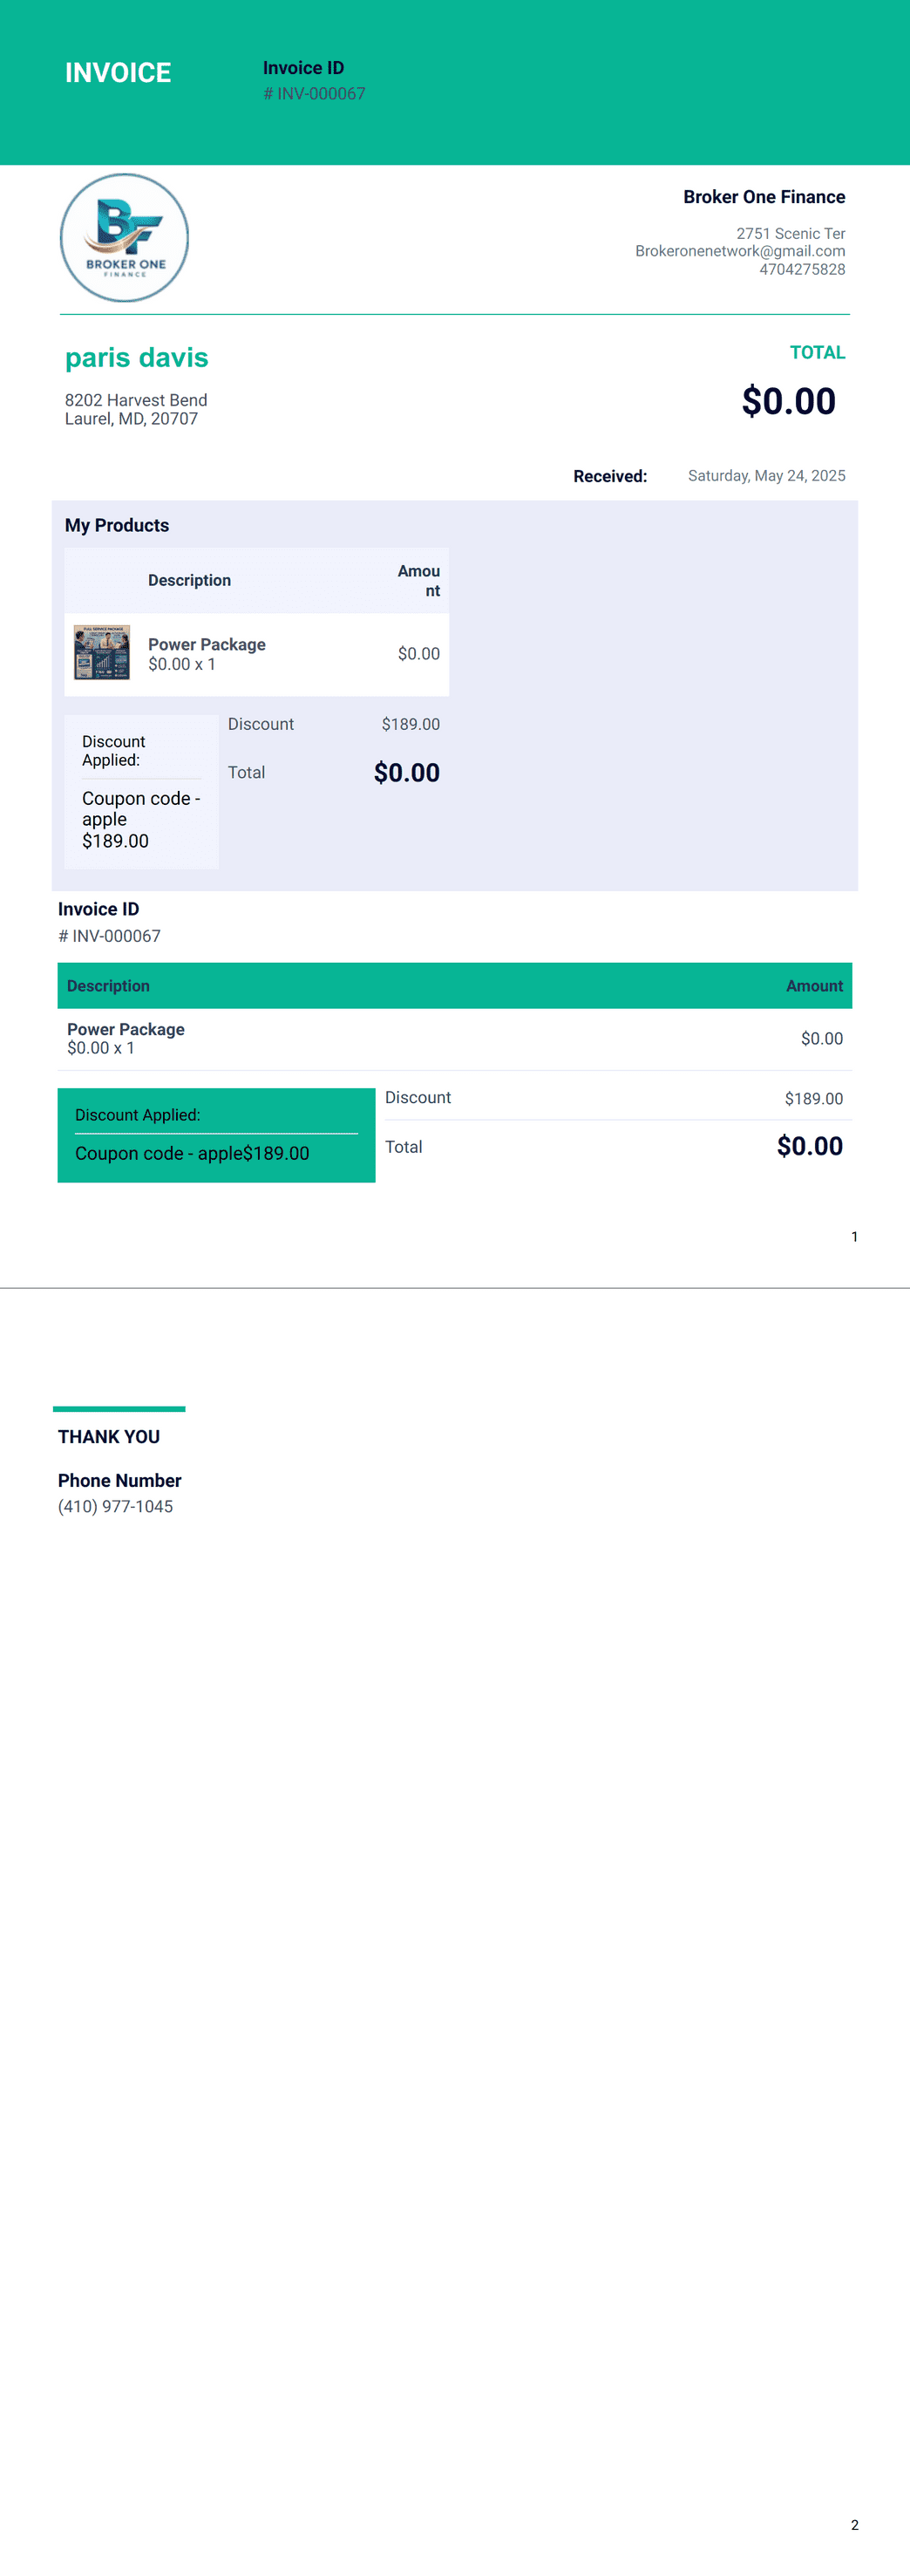
Task: Click the light Discount Applied coupon box
Action: click(141, 791)
